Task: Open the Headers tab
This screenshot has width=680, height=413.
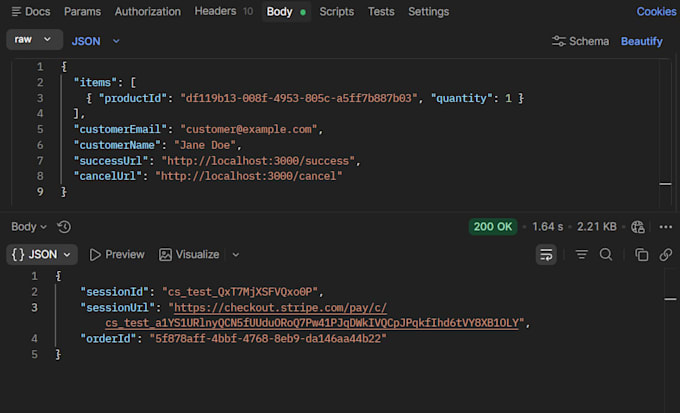Action: [223, 11]
